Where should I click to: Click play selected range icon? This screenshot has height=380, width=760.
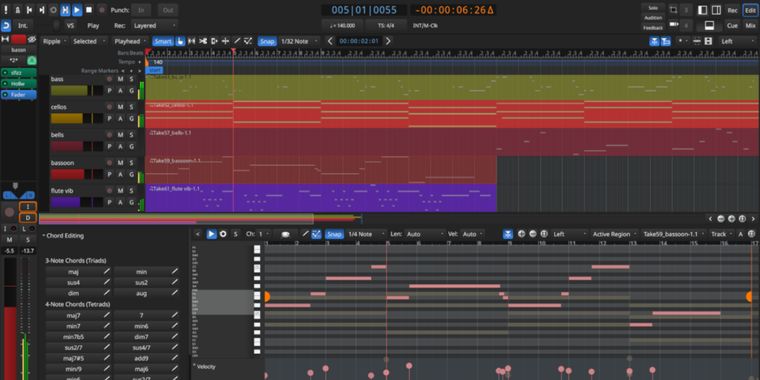coord(65,10)
